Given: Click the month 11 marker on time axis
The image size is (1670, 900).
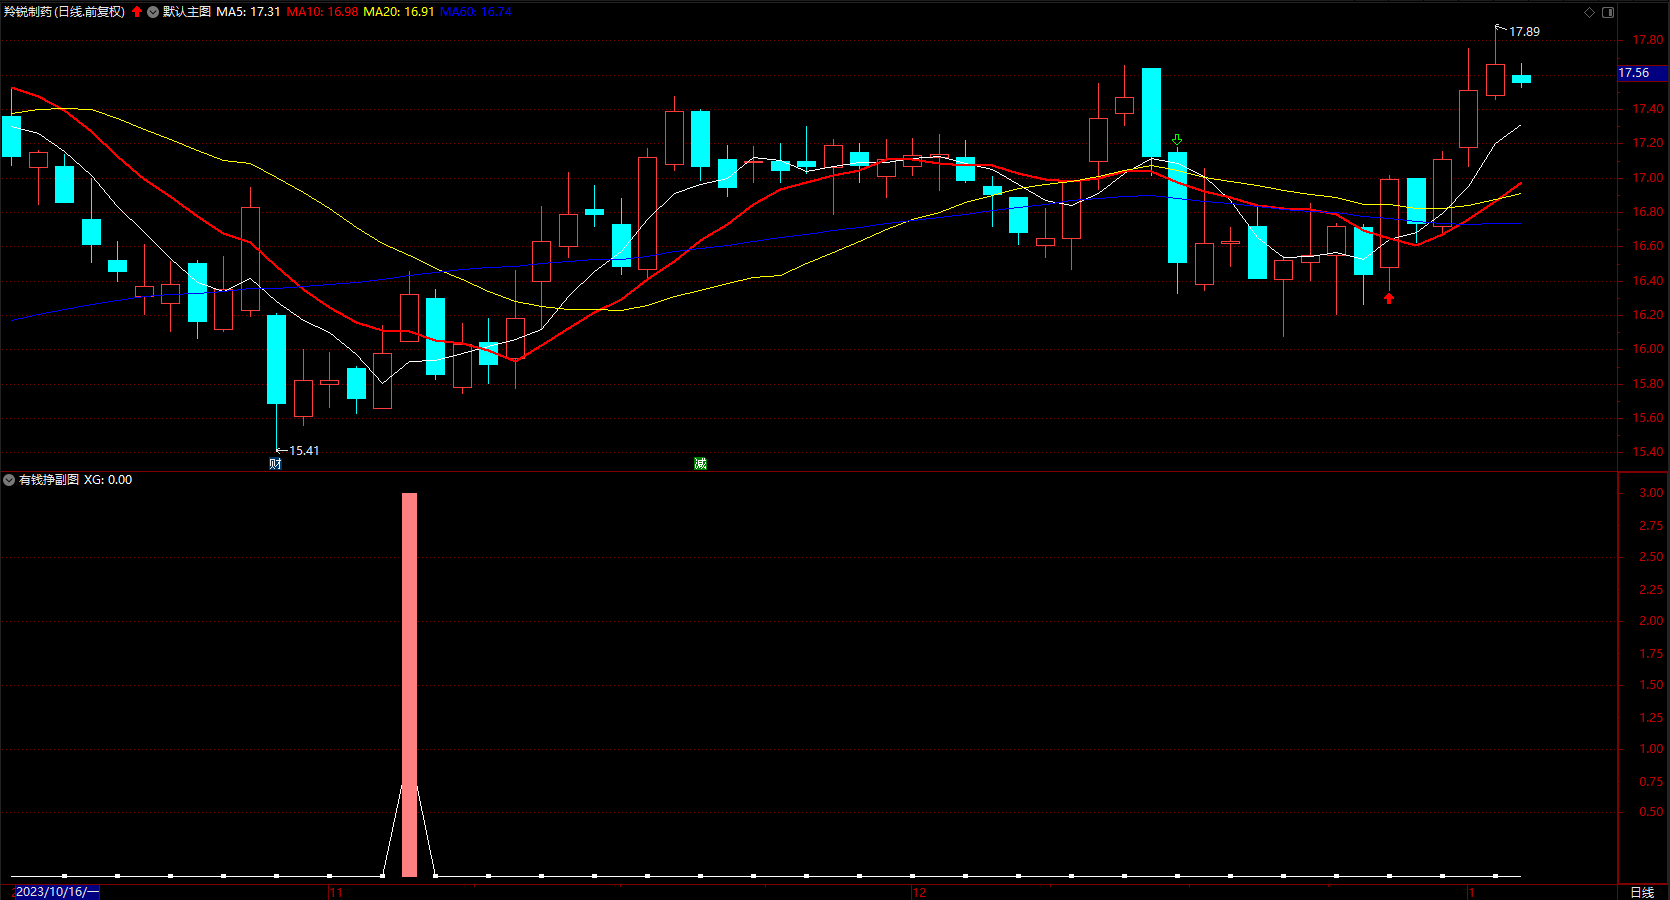Looking at the screenshot, I should [336, 892].
